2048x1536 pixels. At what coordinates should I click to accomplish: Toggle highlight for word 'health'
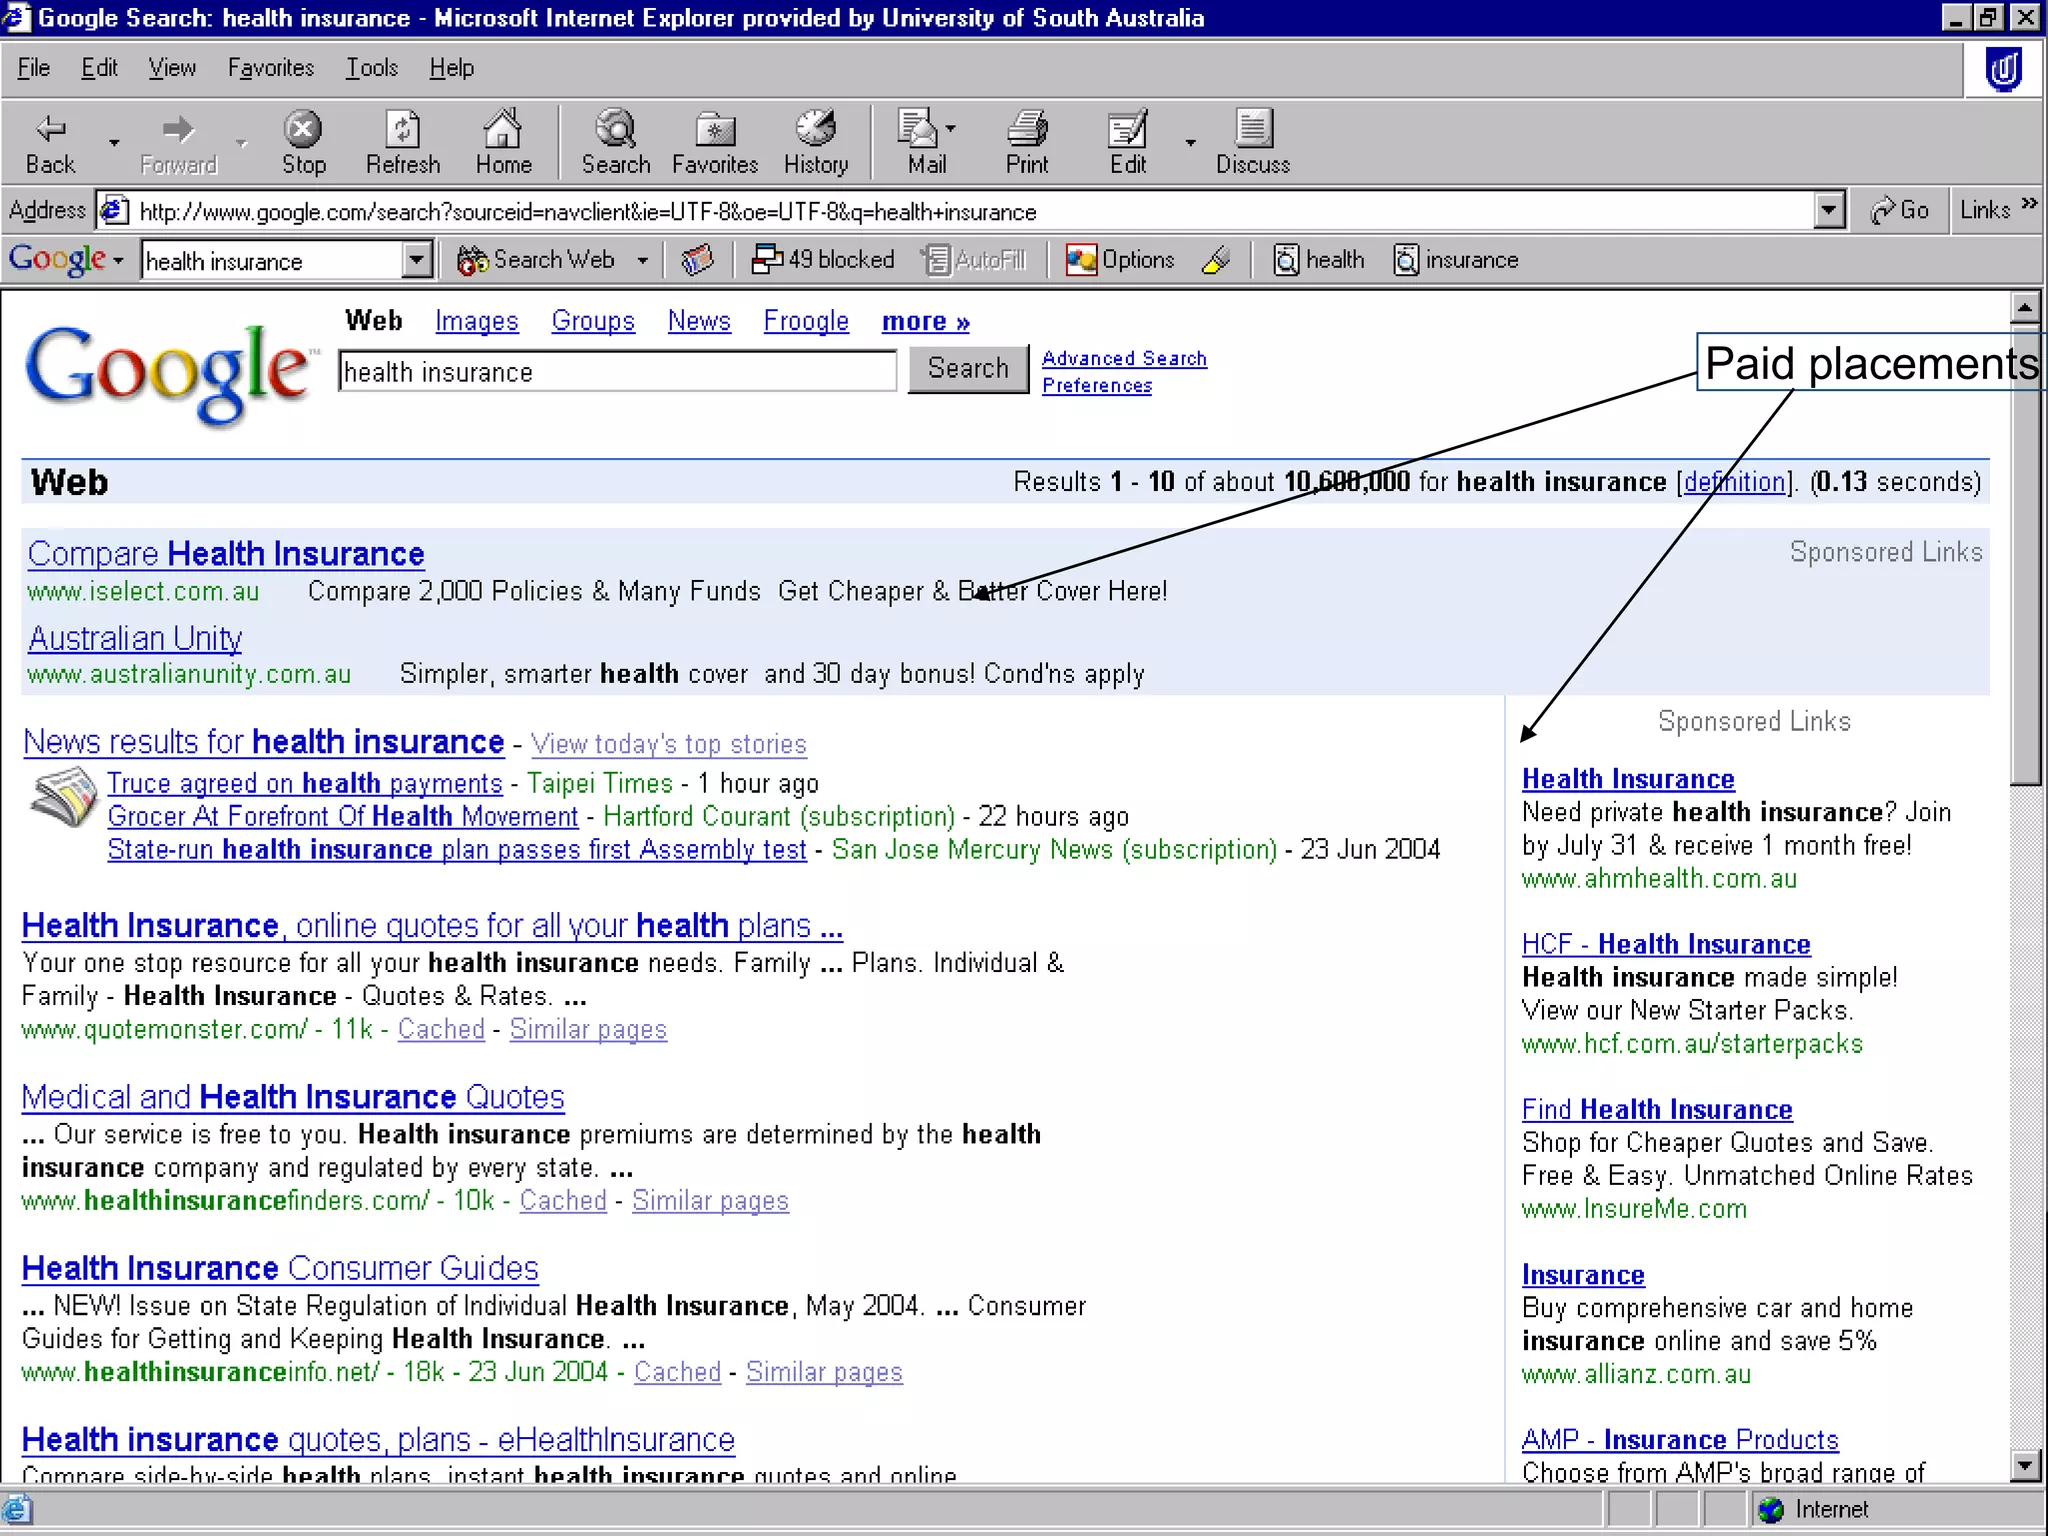pyautogui.click(x=1318, y=260)
